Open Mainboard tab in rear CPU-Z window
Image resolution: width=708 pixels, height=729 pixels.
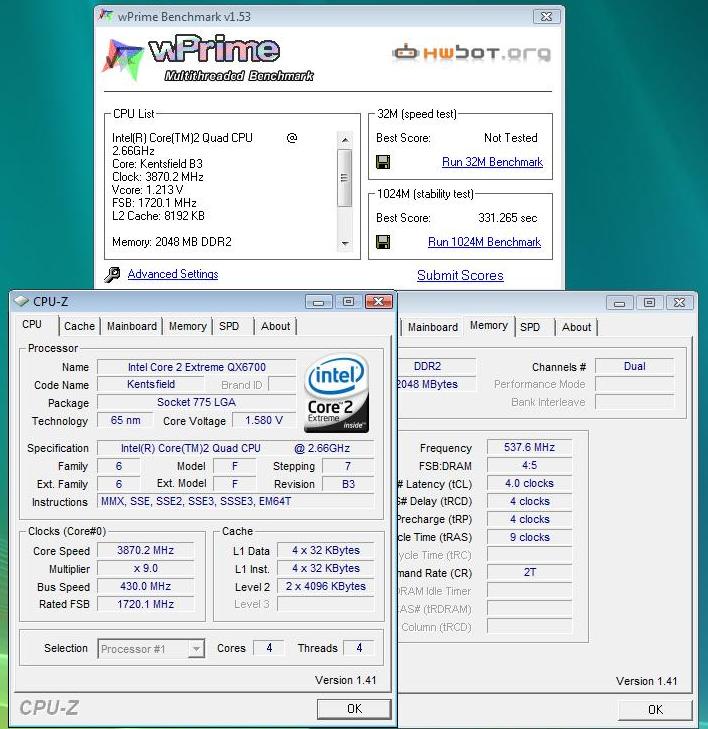tap(432, 327)
